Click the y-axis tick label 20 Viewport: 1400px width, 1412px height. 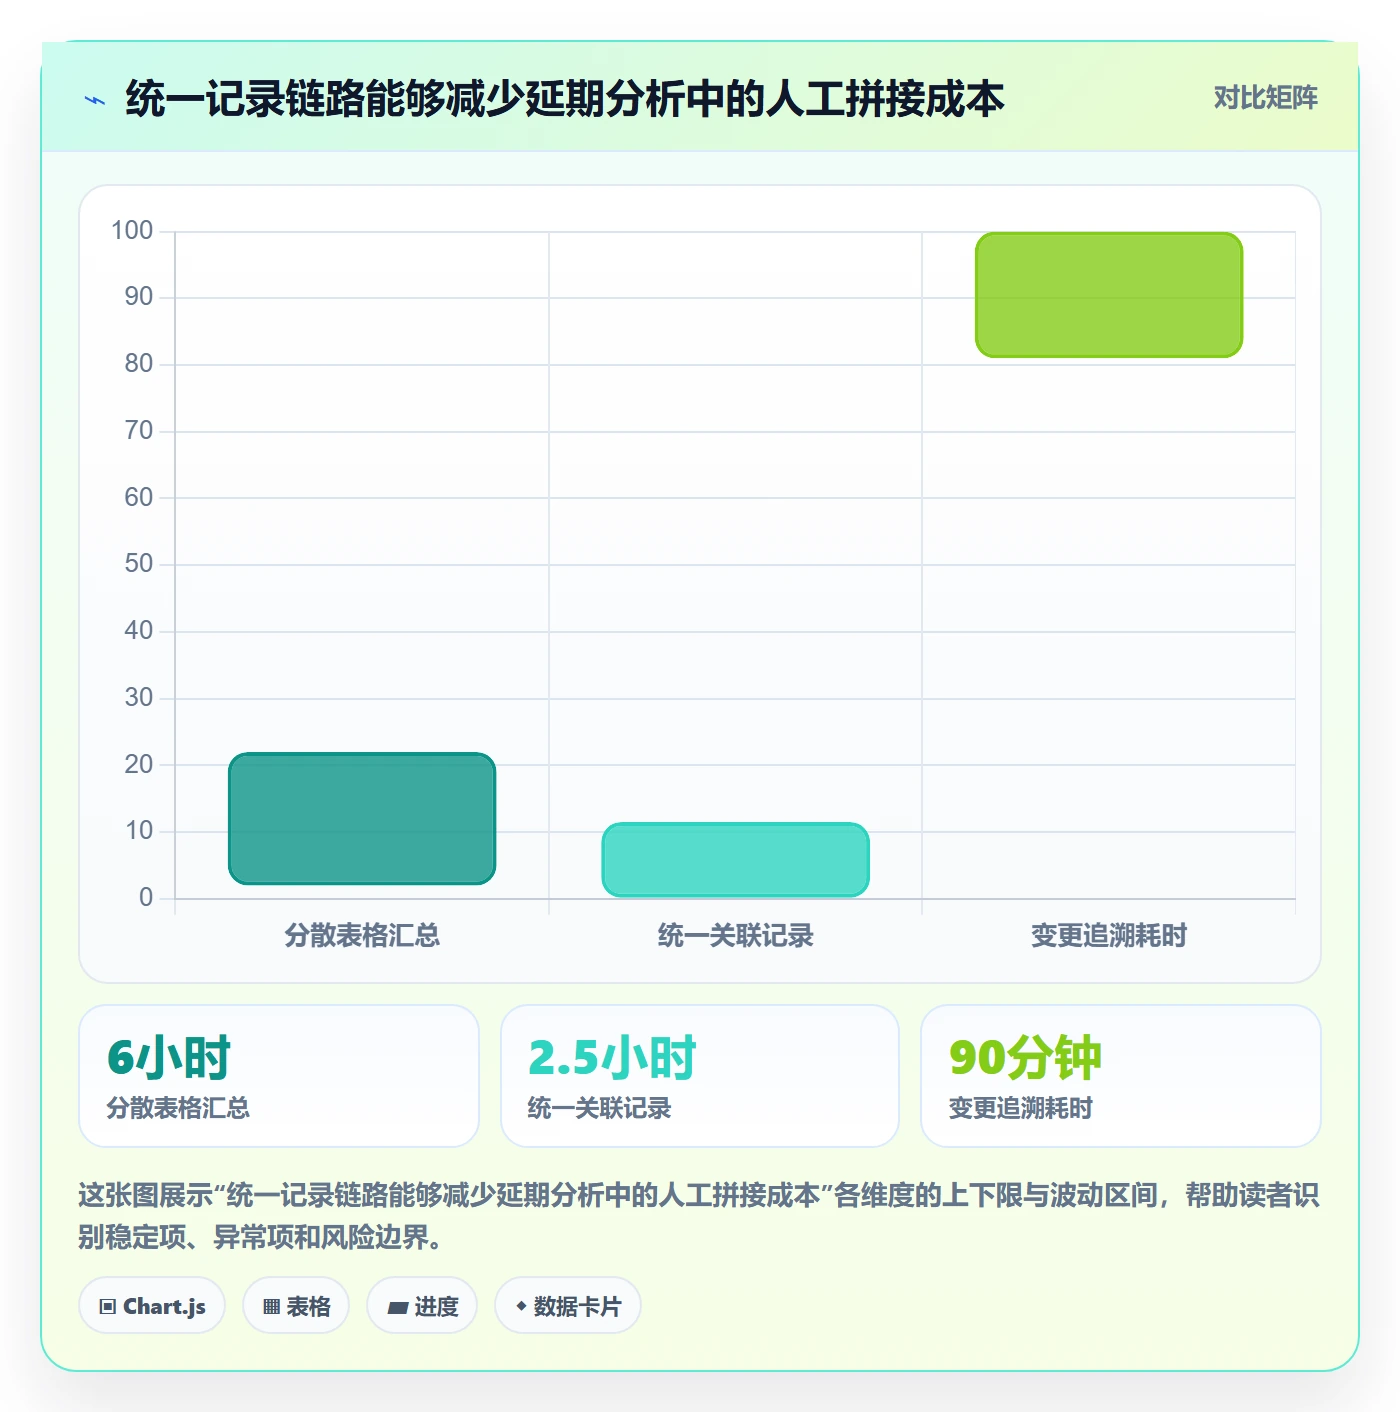(139, 765)
